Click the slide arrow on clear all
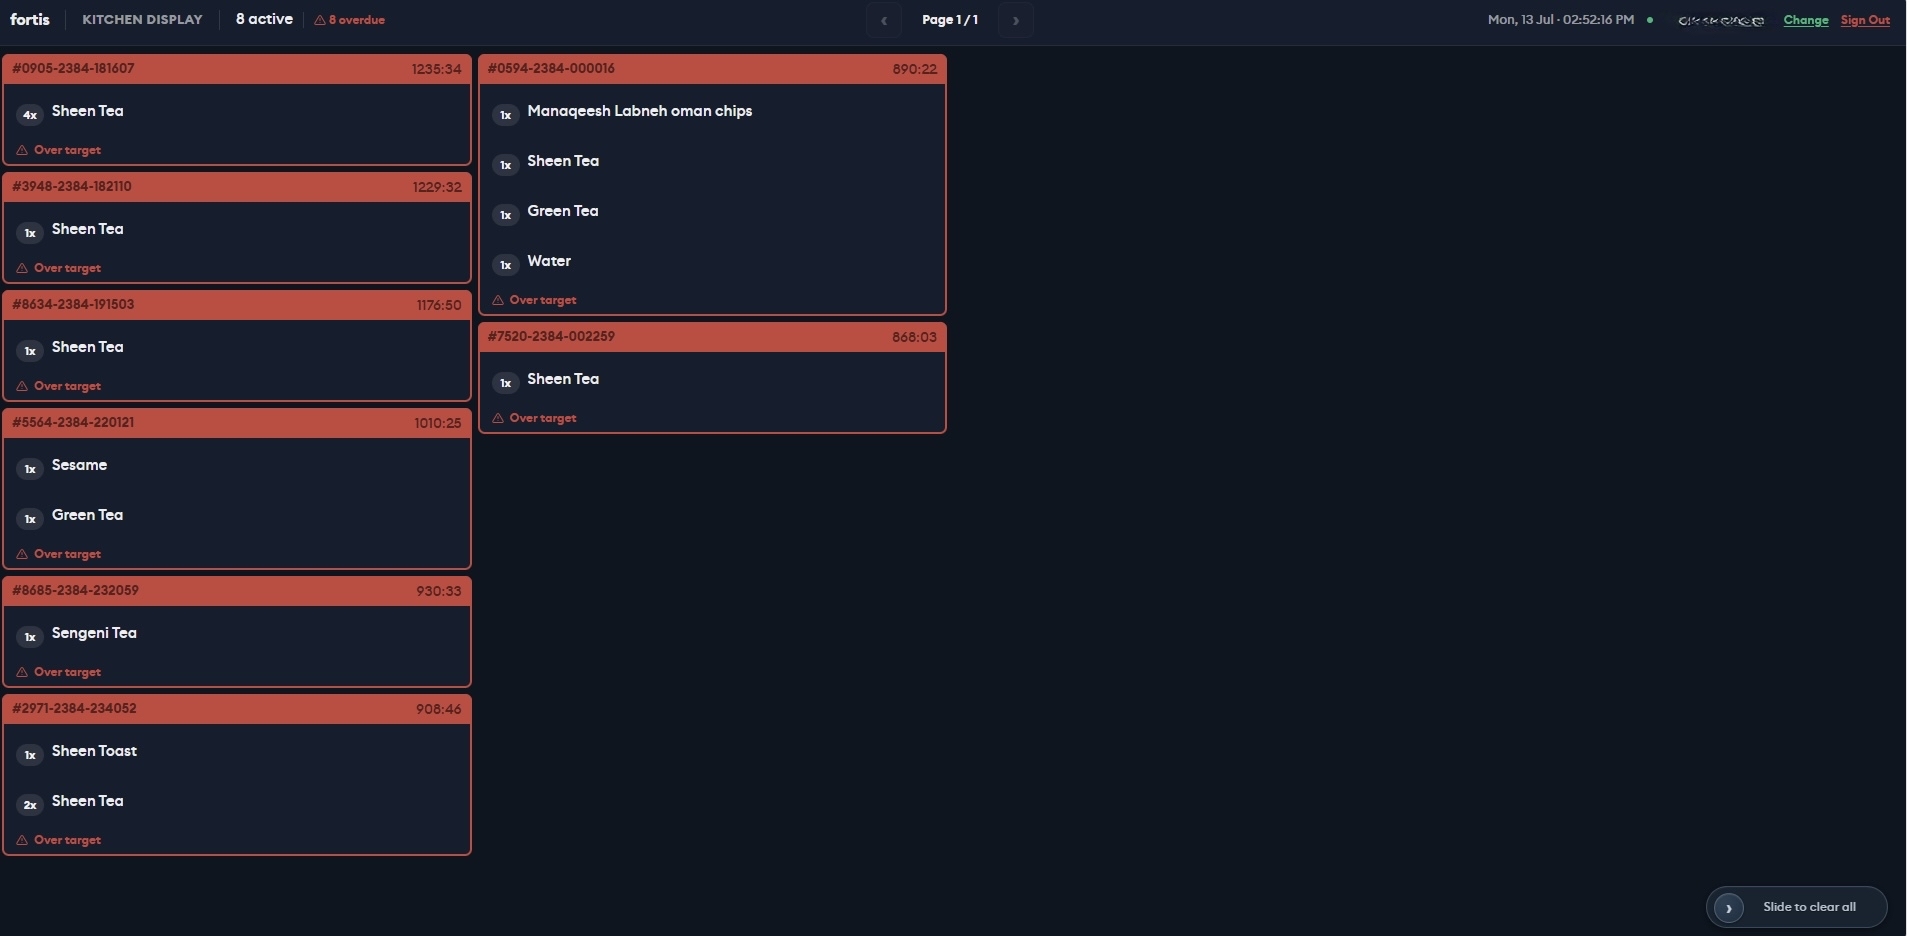Screen dimensions: 1909x936 click(1729, 908)
